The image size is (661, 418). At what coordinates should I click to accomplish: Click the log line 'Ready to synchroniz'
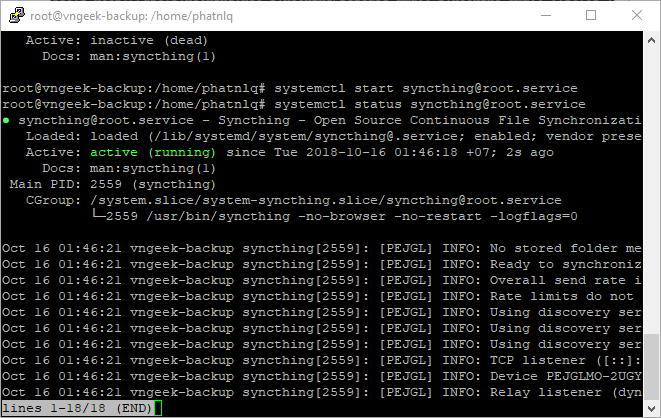(x=322, y=265)
